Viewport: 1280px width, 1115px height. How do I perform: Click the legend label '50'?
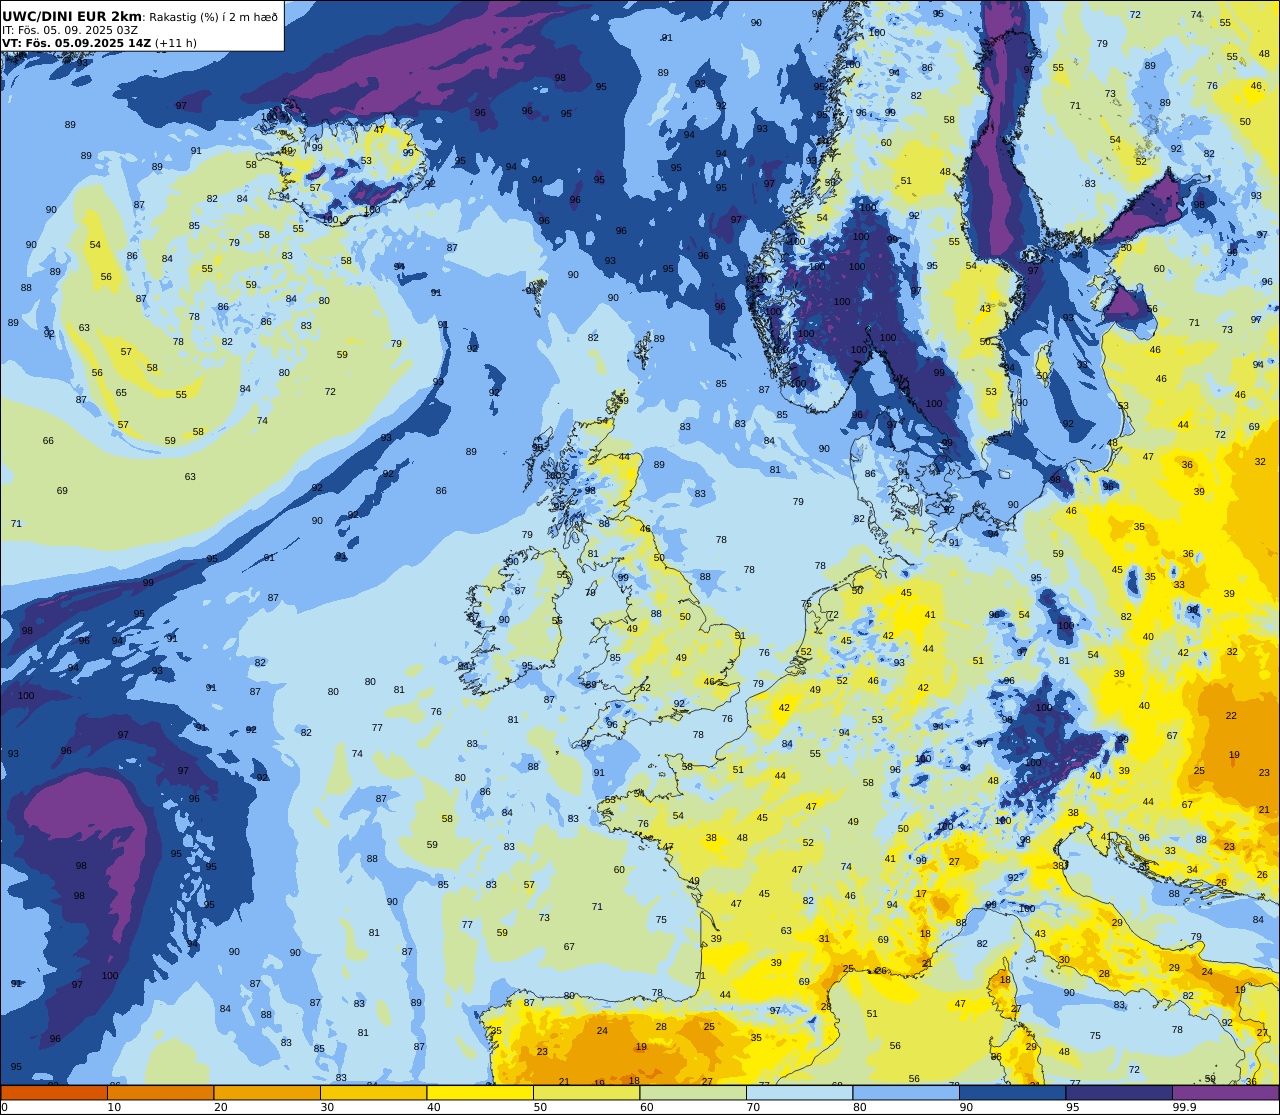click(540, 1107)
